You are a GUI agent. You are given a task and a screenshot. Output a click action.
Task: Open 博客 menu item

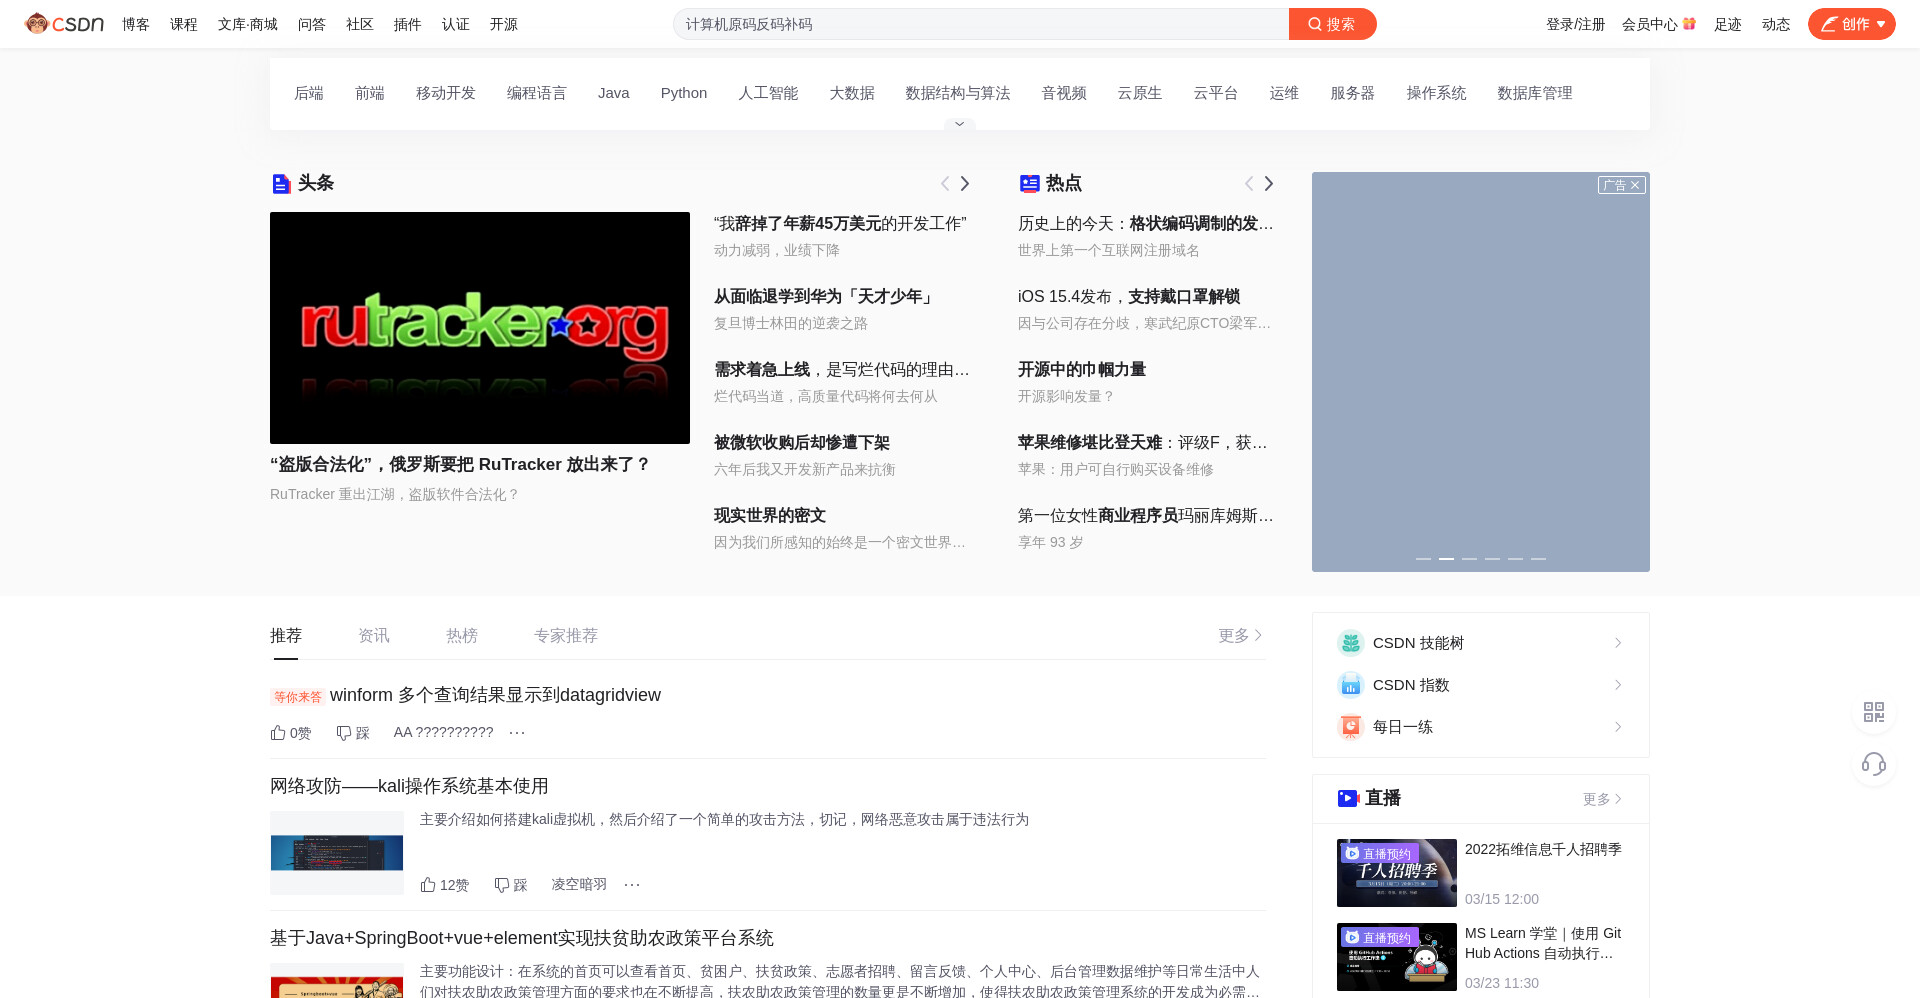pyautogui.click(x=135, y=24)
